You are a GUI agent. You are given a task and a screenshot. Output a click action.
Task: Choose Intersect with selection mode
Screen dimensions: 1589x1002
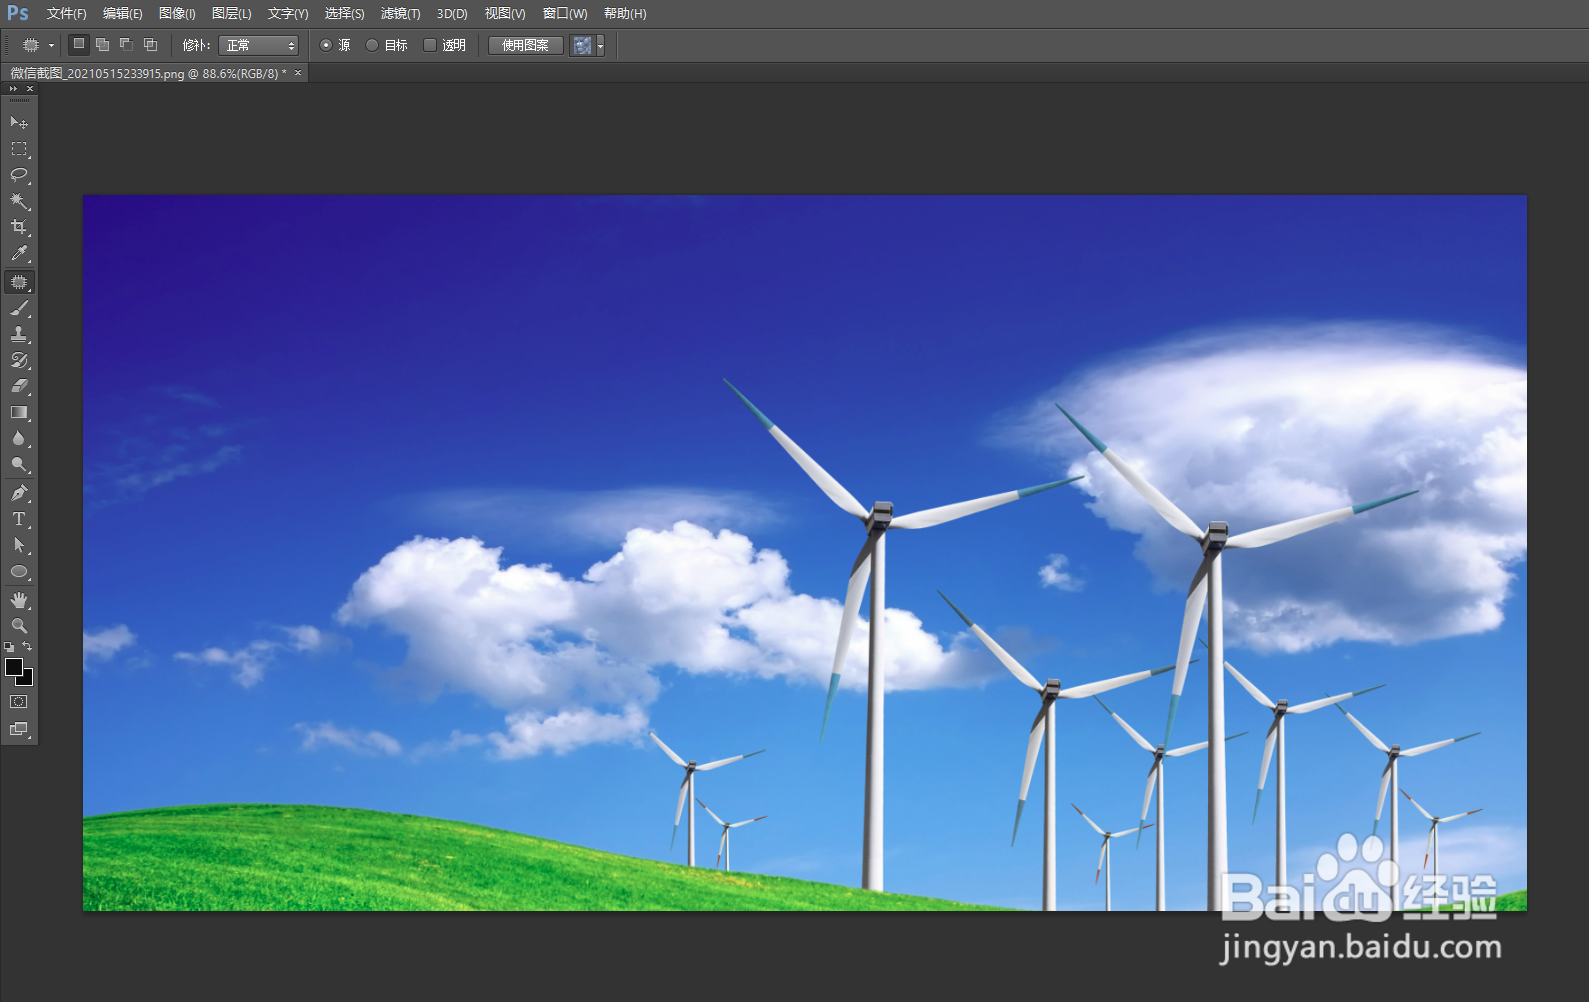click(x=151, y=45)
